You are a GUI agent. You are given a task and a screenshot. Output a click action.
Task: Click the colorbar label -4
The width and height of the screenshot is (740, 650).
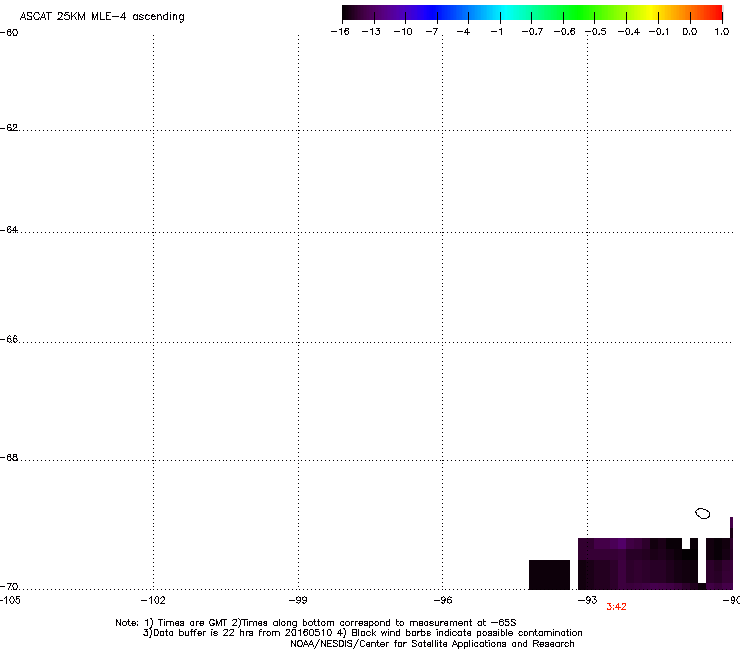click(x=463, y=32)
